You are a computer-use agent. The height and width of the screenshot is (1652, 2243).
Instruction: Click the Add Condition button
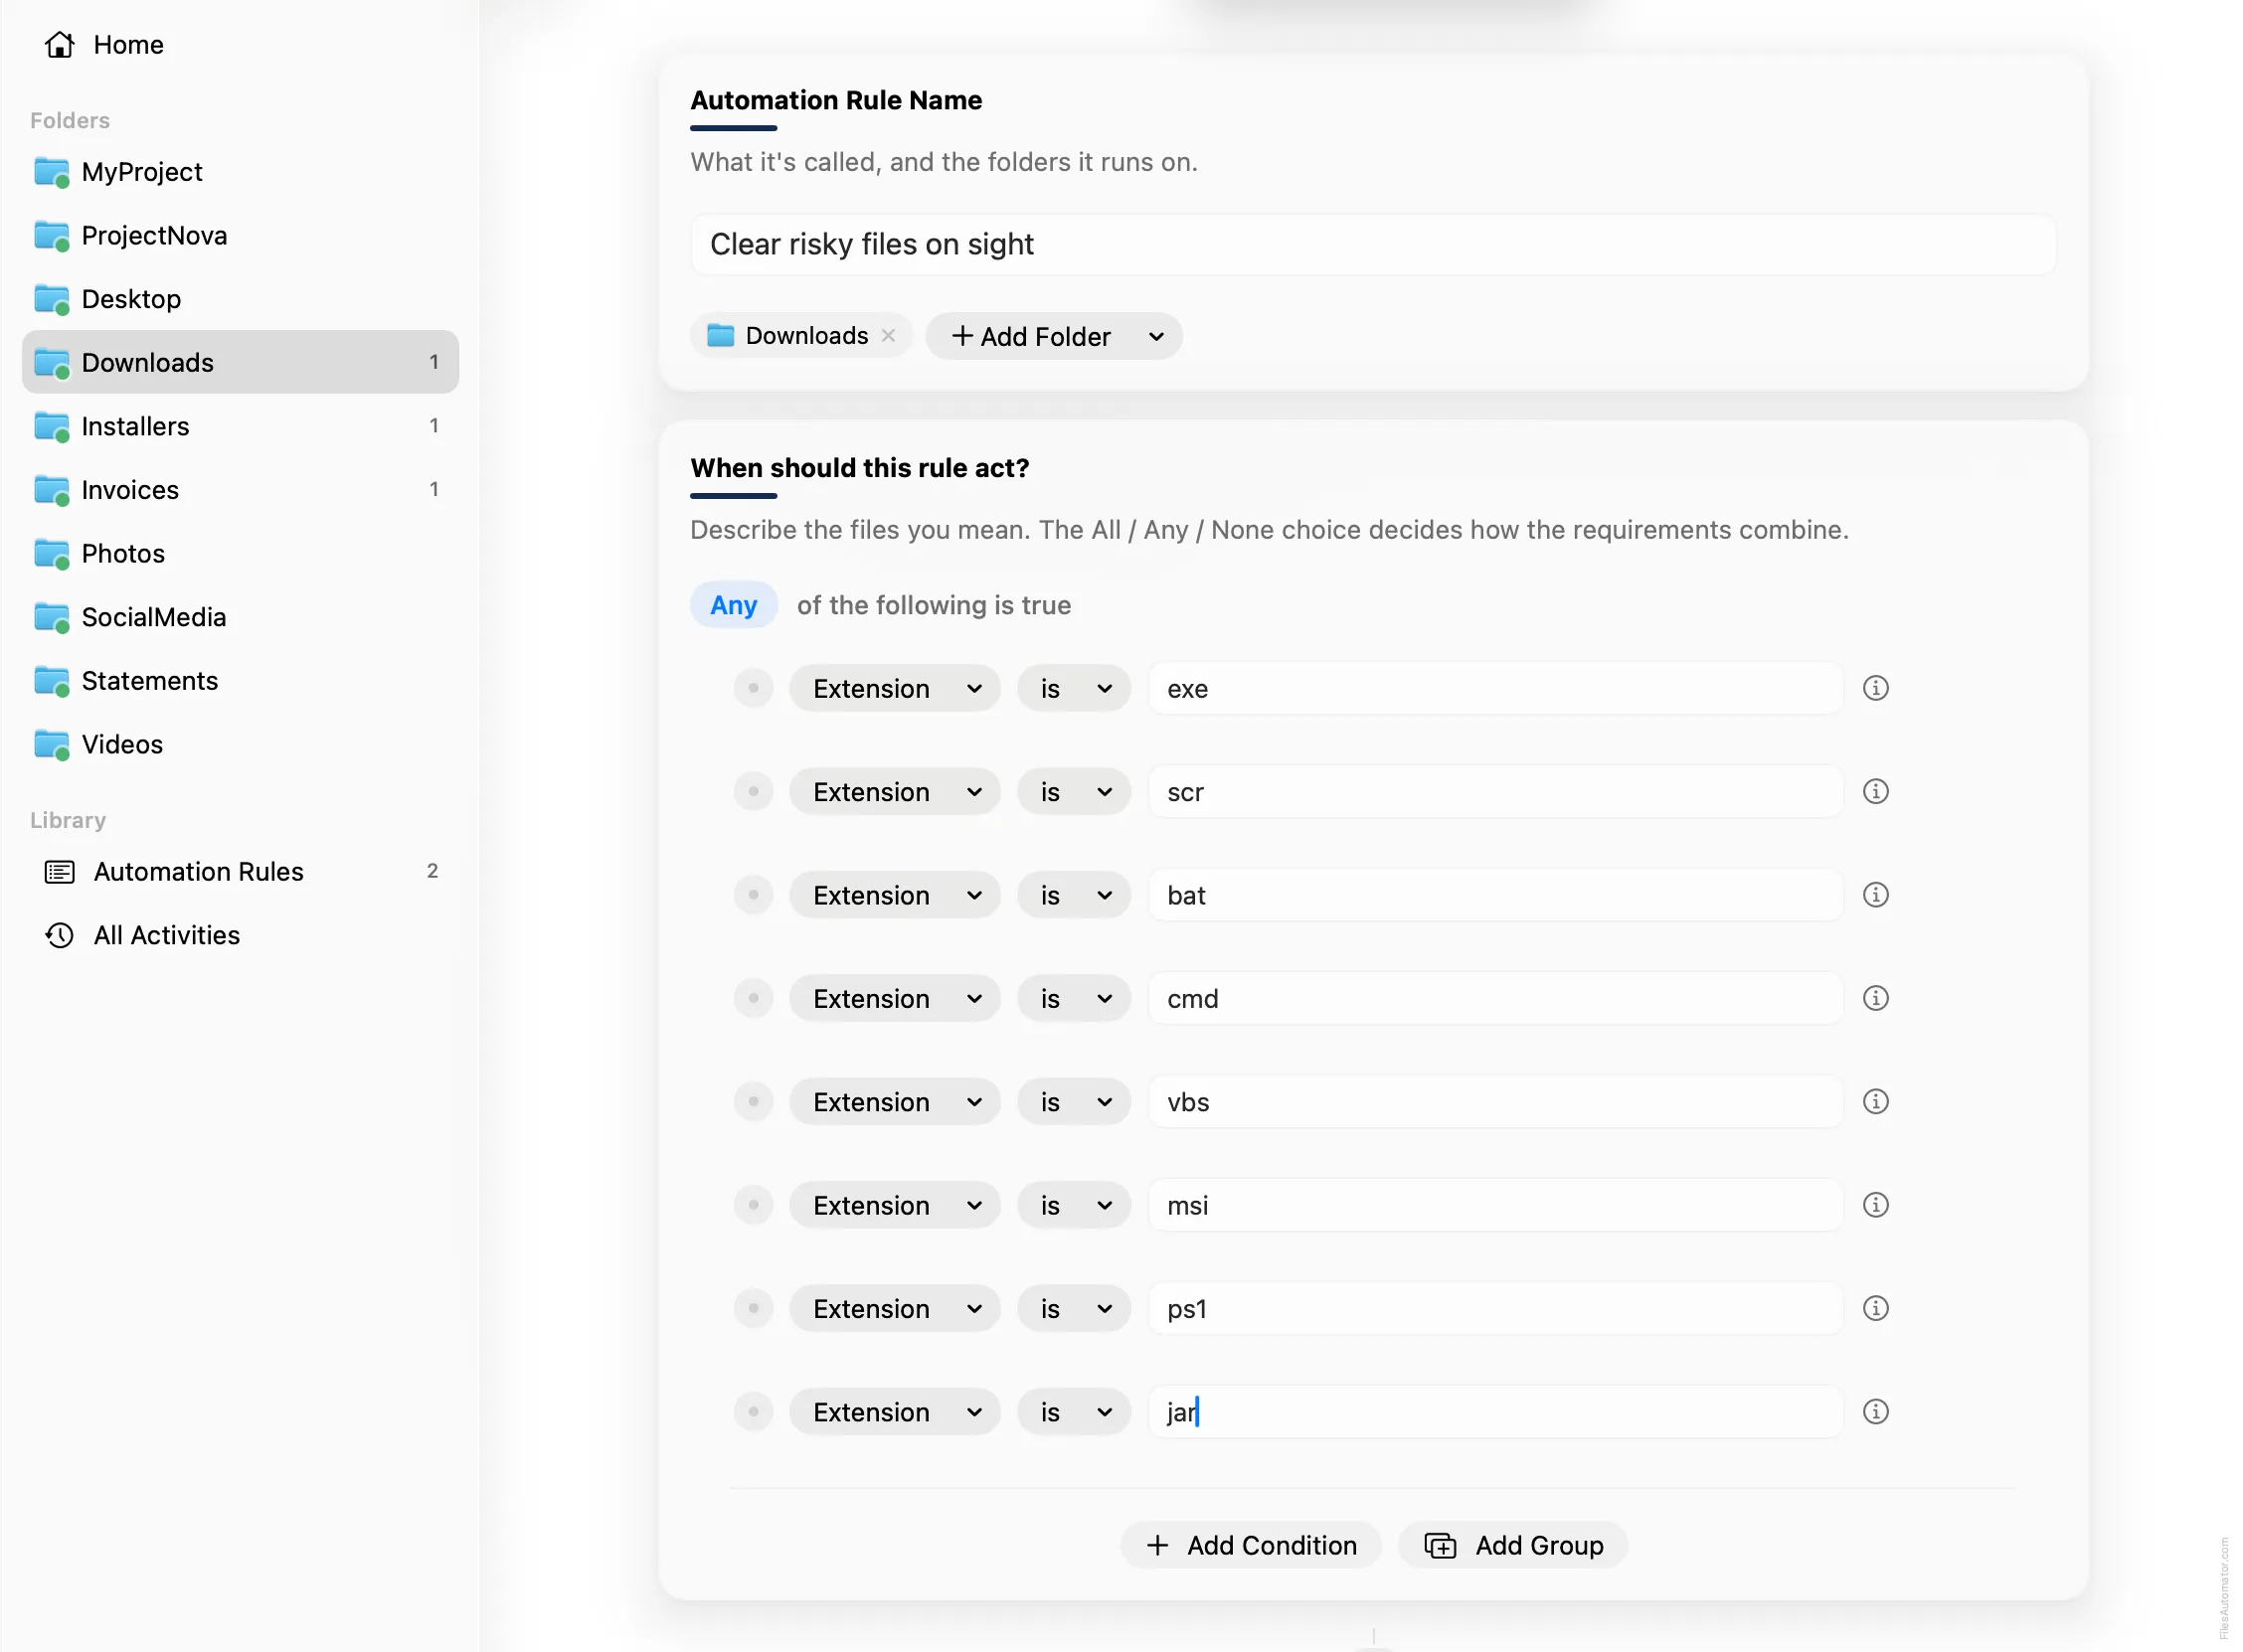[x=1250, y=1545]
